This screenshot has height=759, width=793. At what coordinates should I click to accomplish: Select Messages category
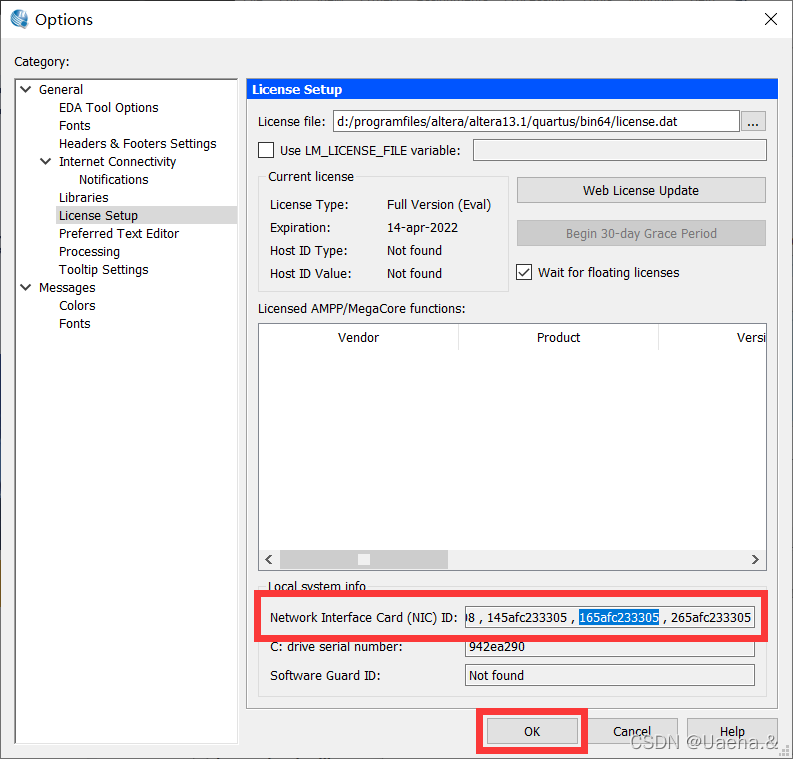tap(67, 288)
